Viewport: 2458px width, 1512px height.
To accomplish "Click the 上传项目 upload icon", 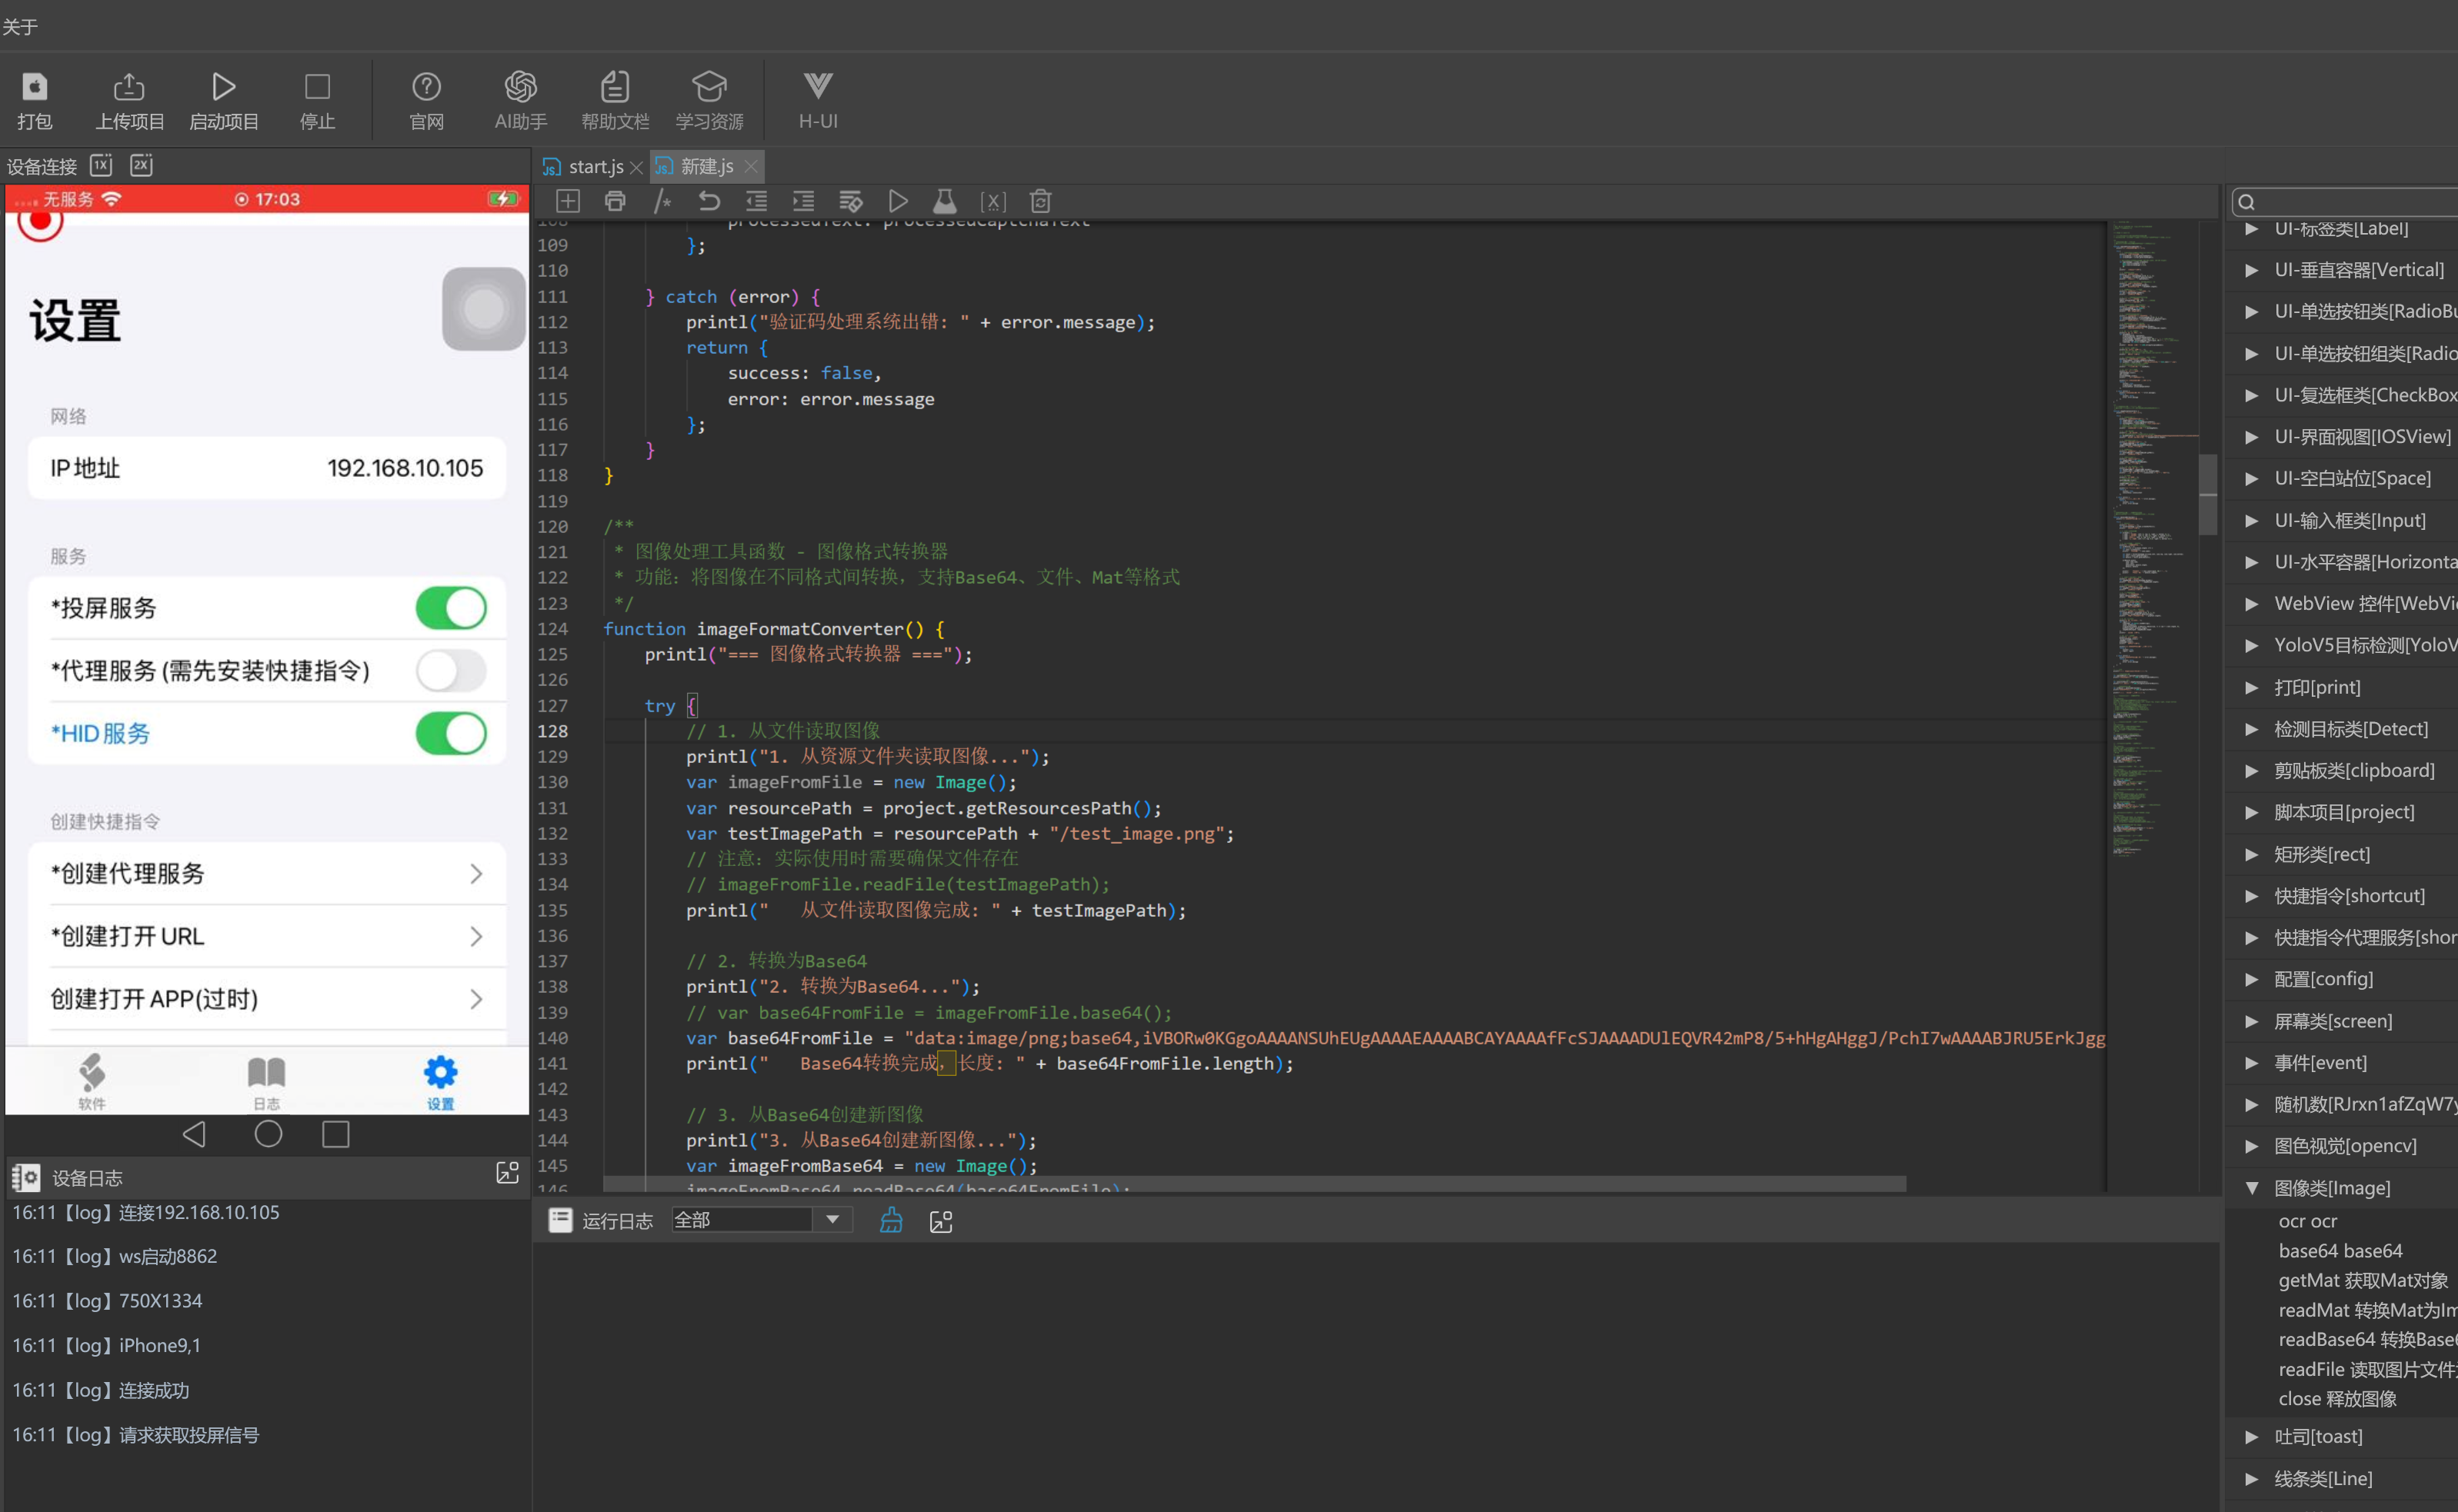I will click(x=129, y=87).
